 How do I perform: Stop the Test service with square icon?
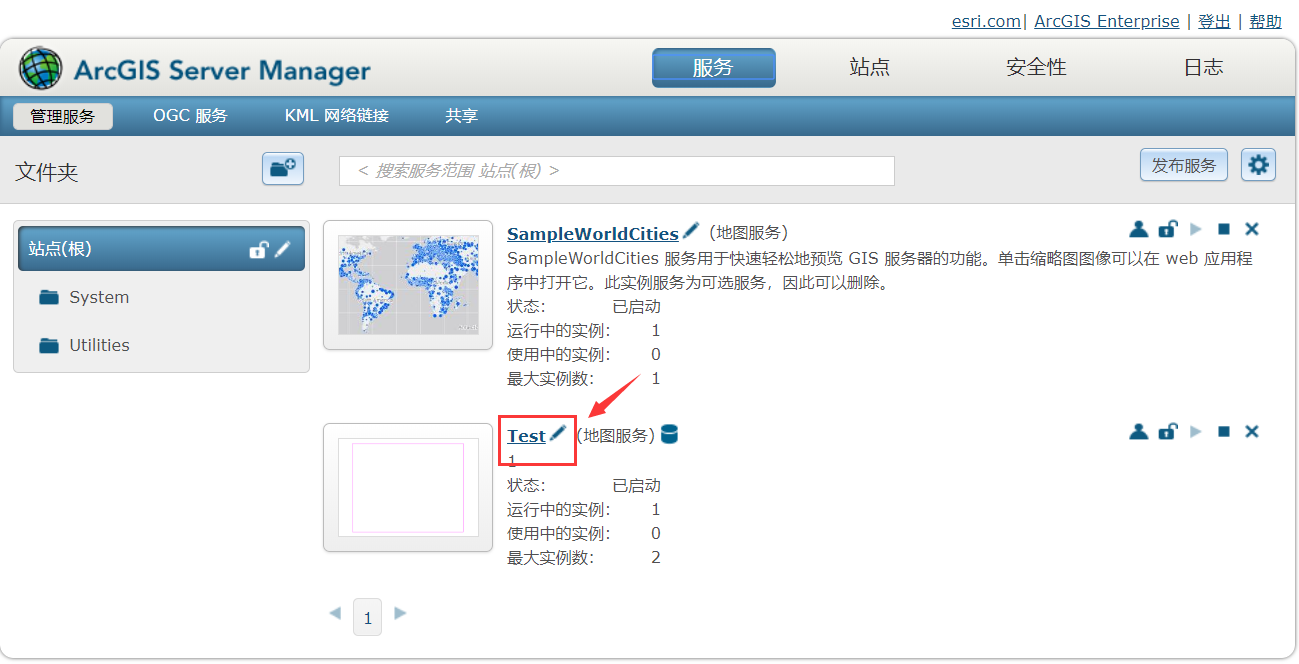(1223, 431)
